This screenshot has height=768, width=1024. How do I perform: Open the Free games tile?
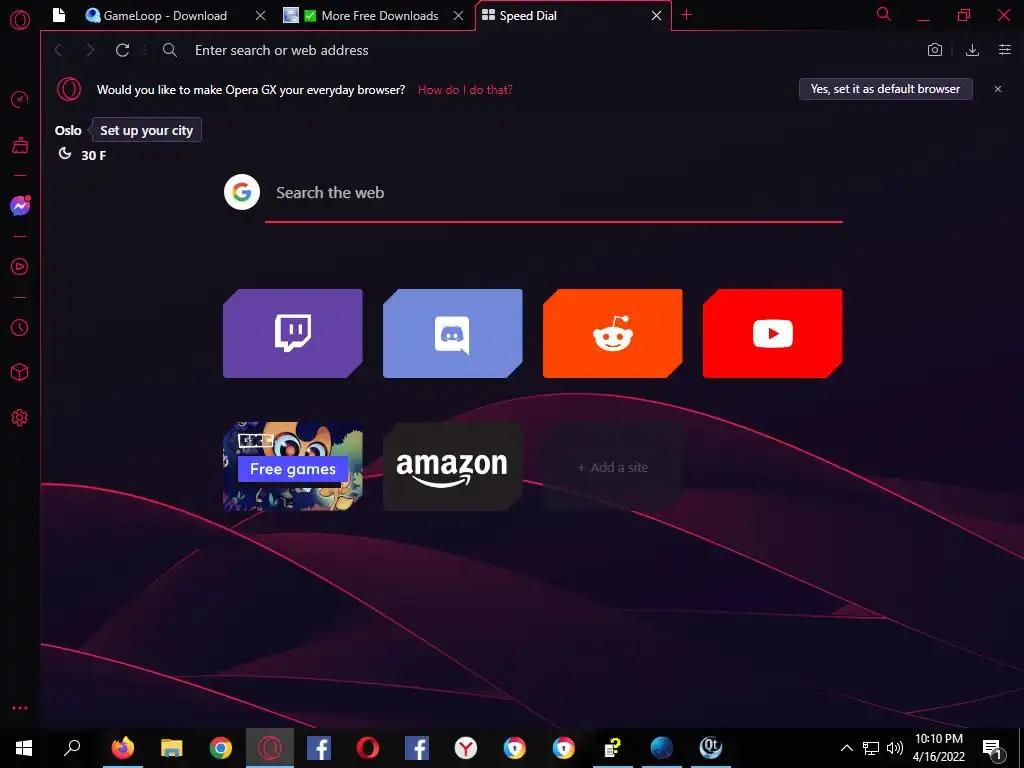(293, 466)
